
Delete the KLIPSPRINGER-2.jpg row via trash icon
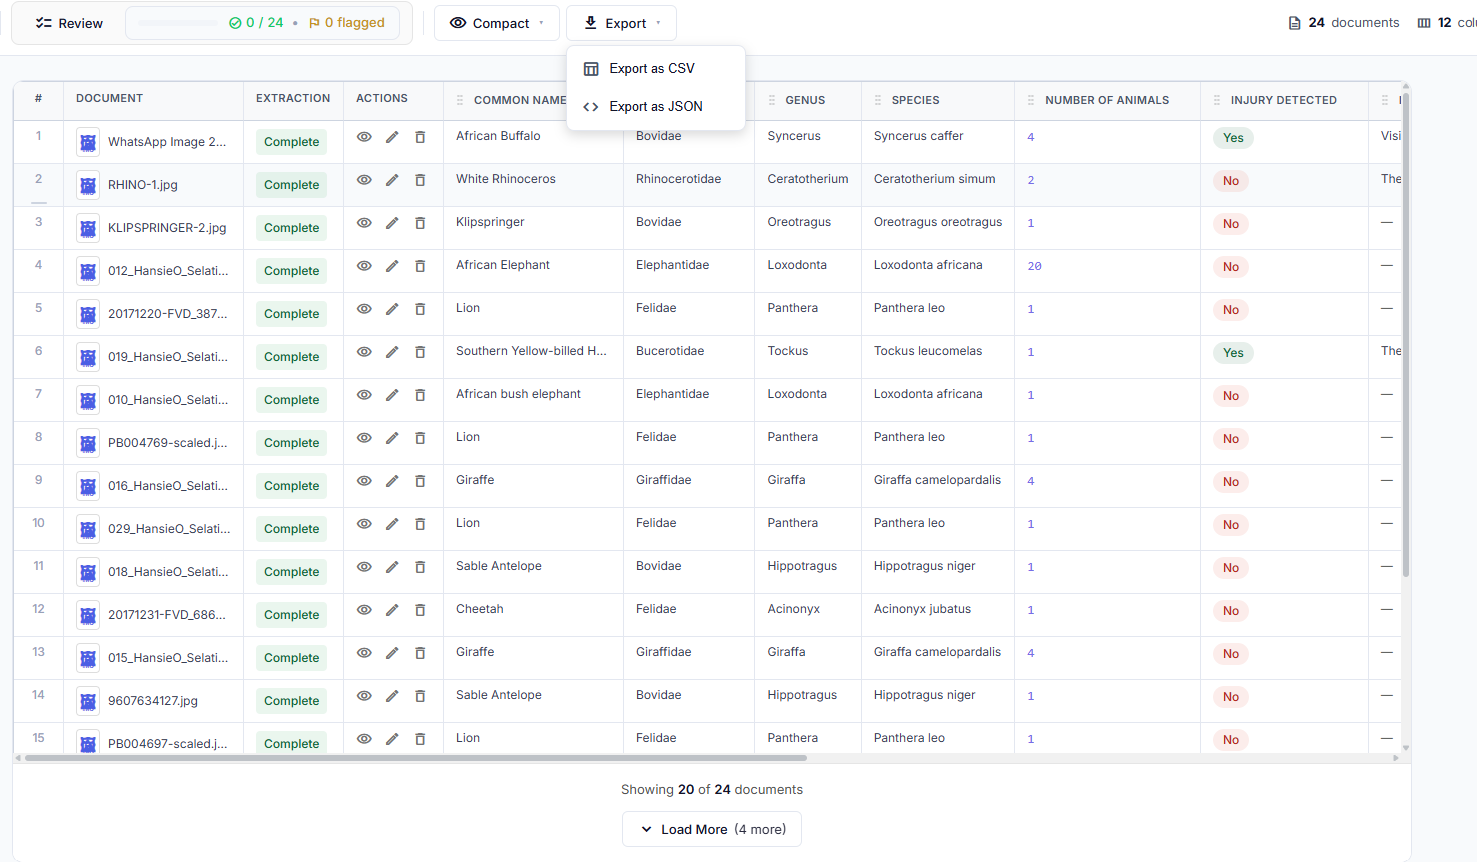click(420, 223)
